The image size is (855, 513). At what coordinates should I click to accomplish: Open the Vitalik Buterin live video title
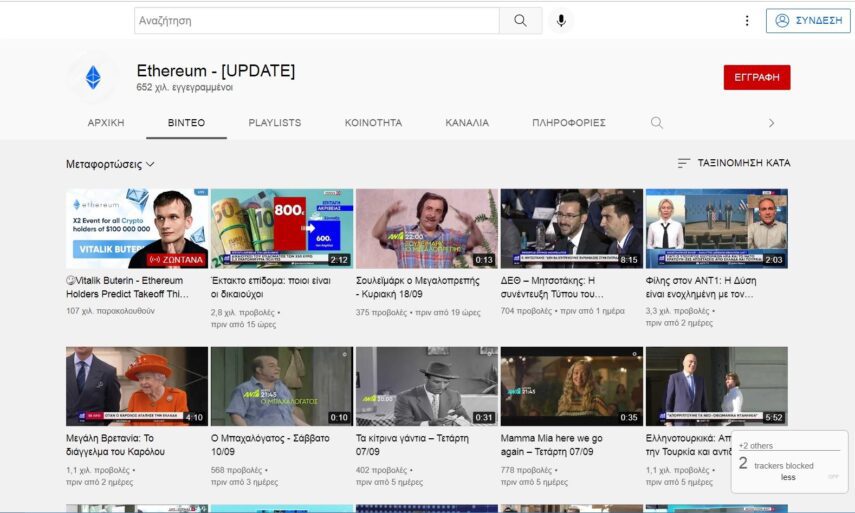pyautogui.click(x=125, y=287)
